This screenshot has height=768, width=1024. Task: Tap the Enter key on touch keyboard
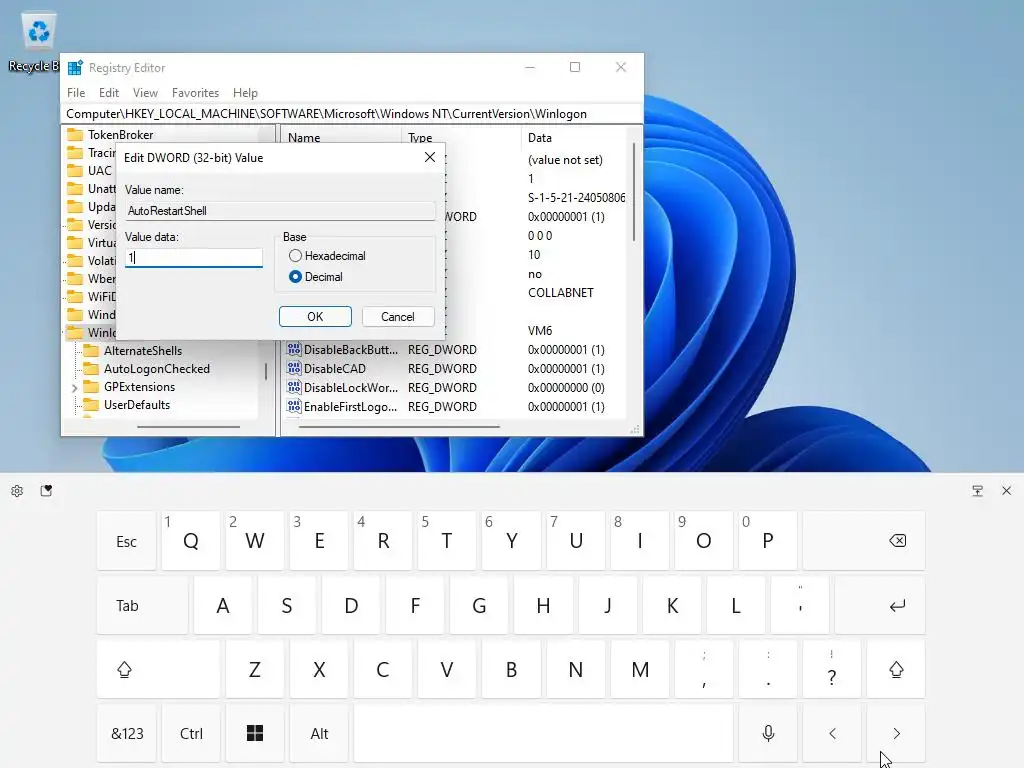(x=880, y=605)
